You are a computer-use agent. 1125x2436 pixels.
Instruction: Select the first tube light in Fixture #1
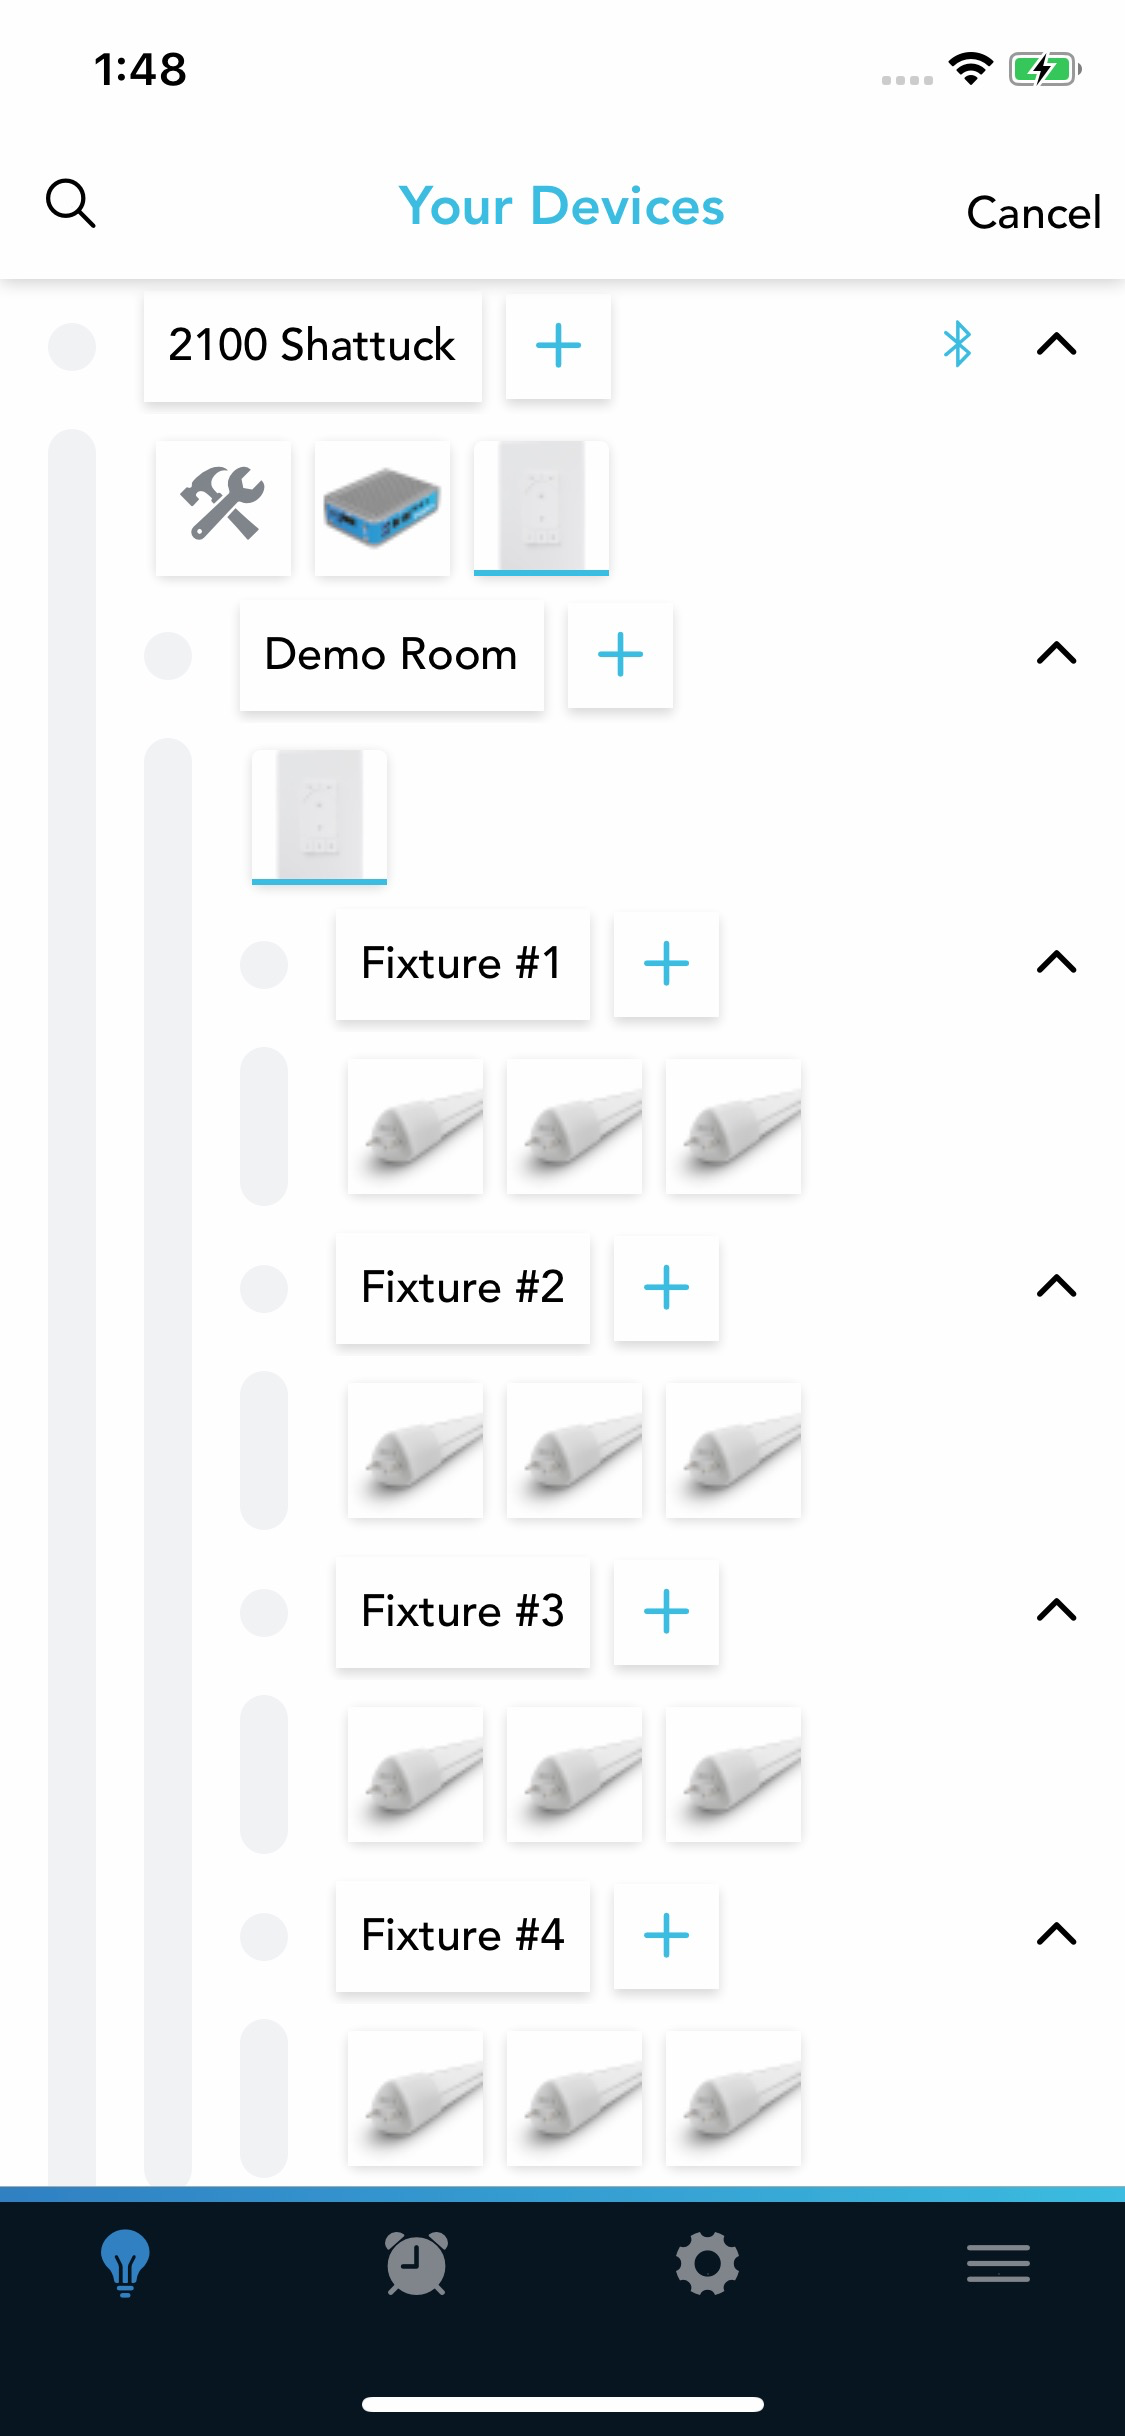click(415, 1126)
